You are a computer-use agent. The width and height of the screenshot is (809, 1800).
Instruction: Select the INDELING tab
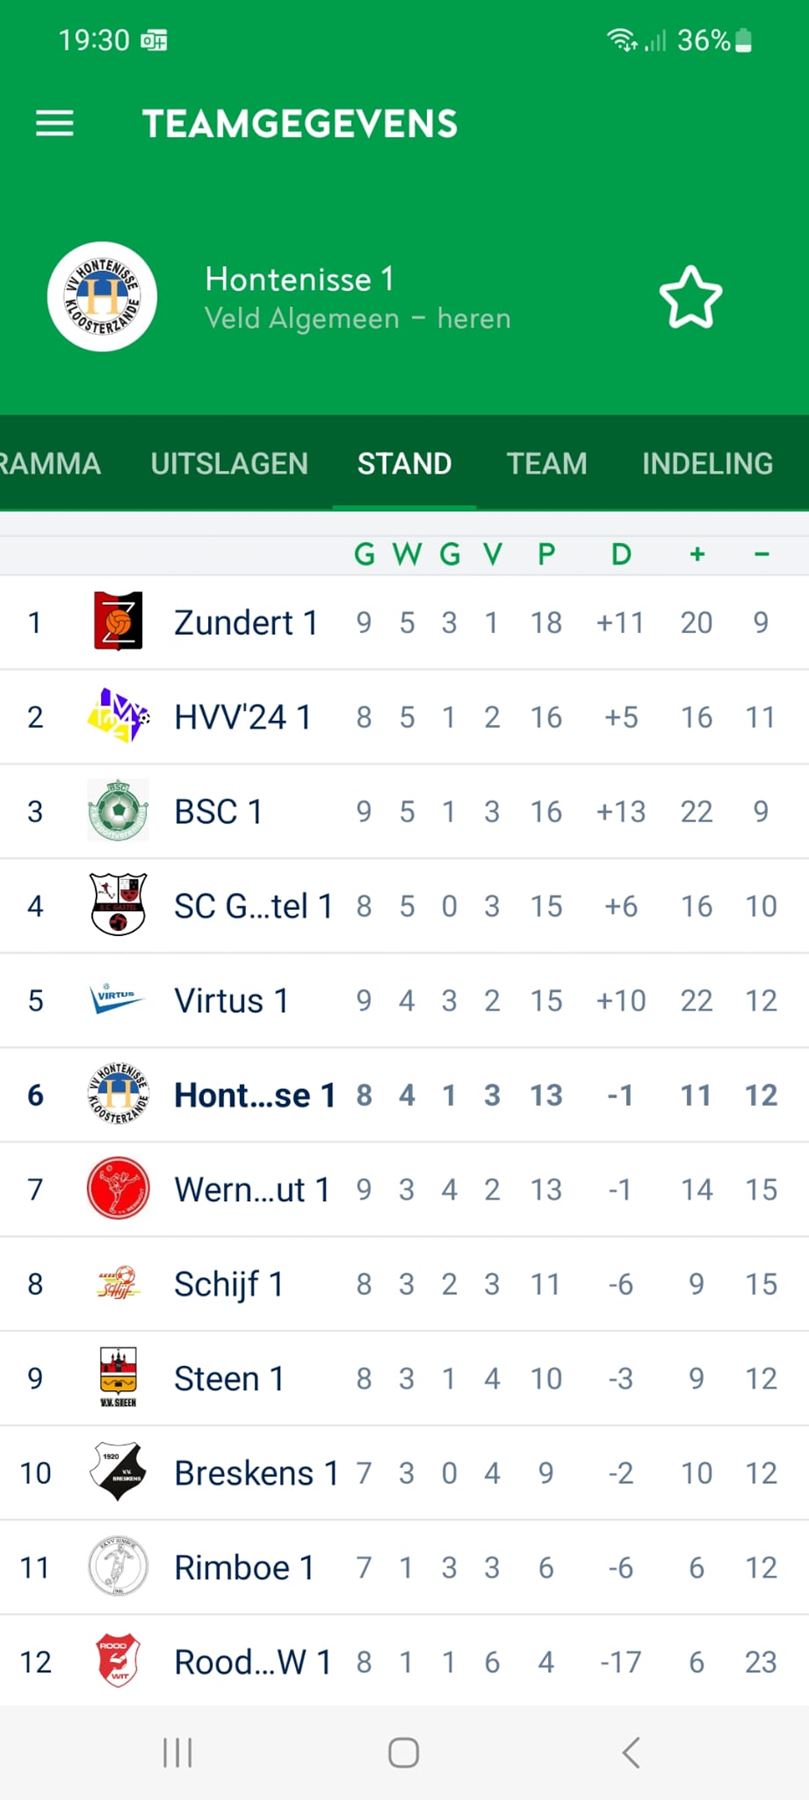[x=707, y=464]
